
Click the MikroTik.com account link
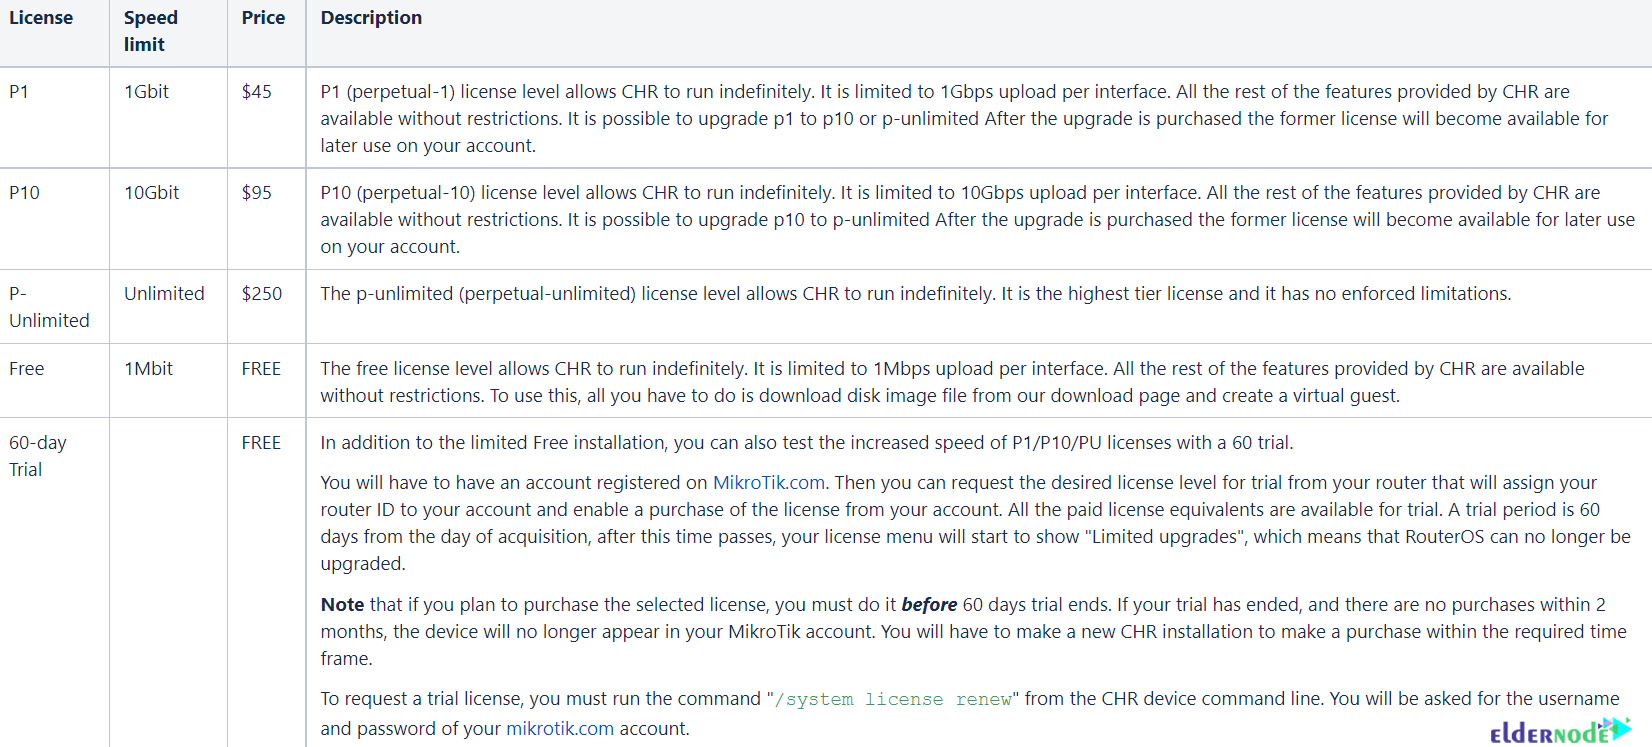click(x=769, y=482)
